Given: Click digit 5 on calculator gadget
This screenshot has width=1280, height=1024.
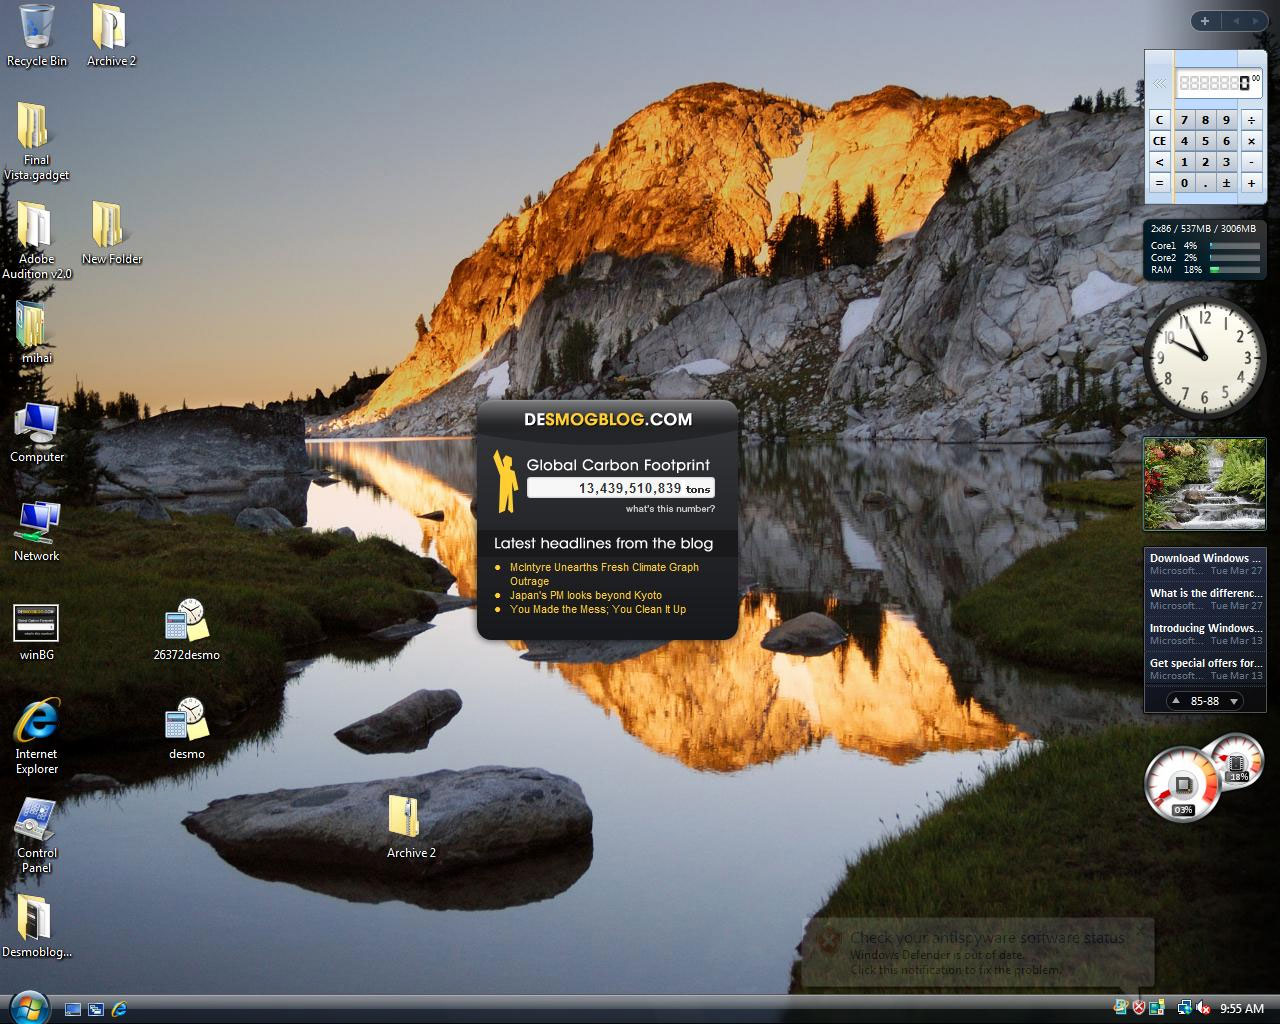Looking at the screenshot, I should (x=1205, y=141).
